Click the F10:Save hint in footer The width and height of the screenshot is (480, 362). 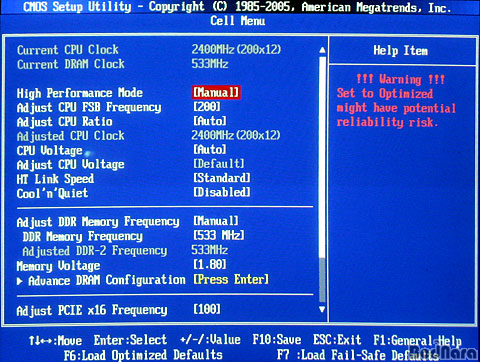click(277, 340)
